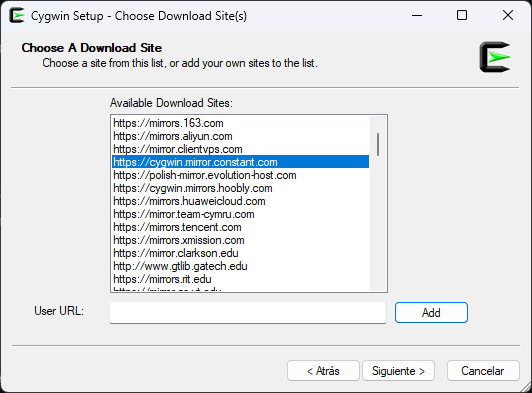Focus the User URL text field
Screen dimensions: 532x393
[248, 313]
